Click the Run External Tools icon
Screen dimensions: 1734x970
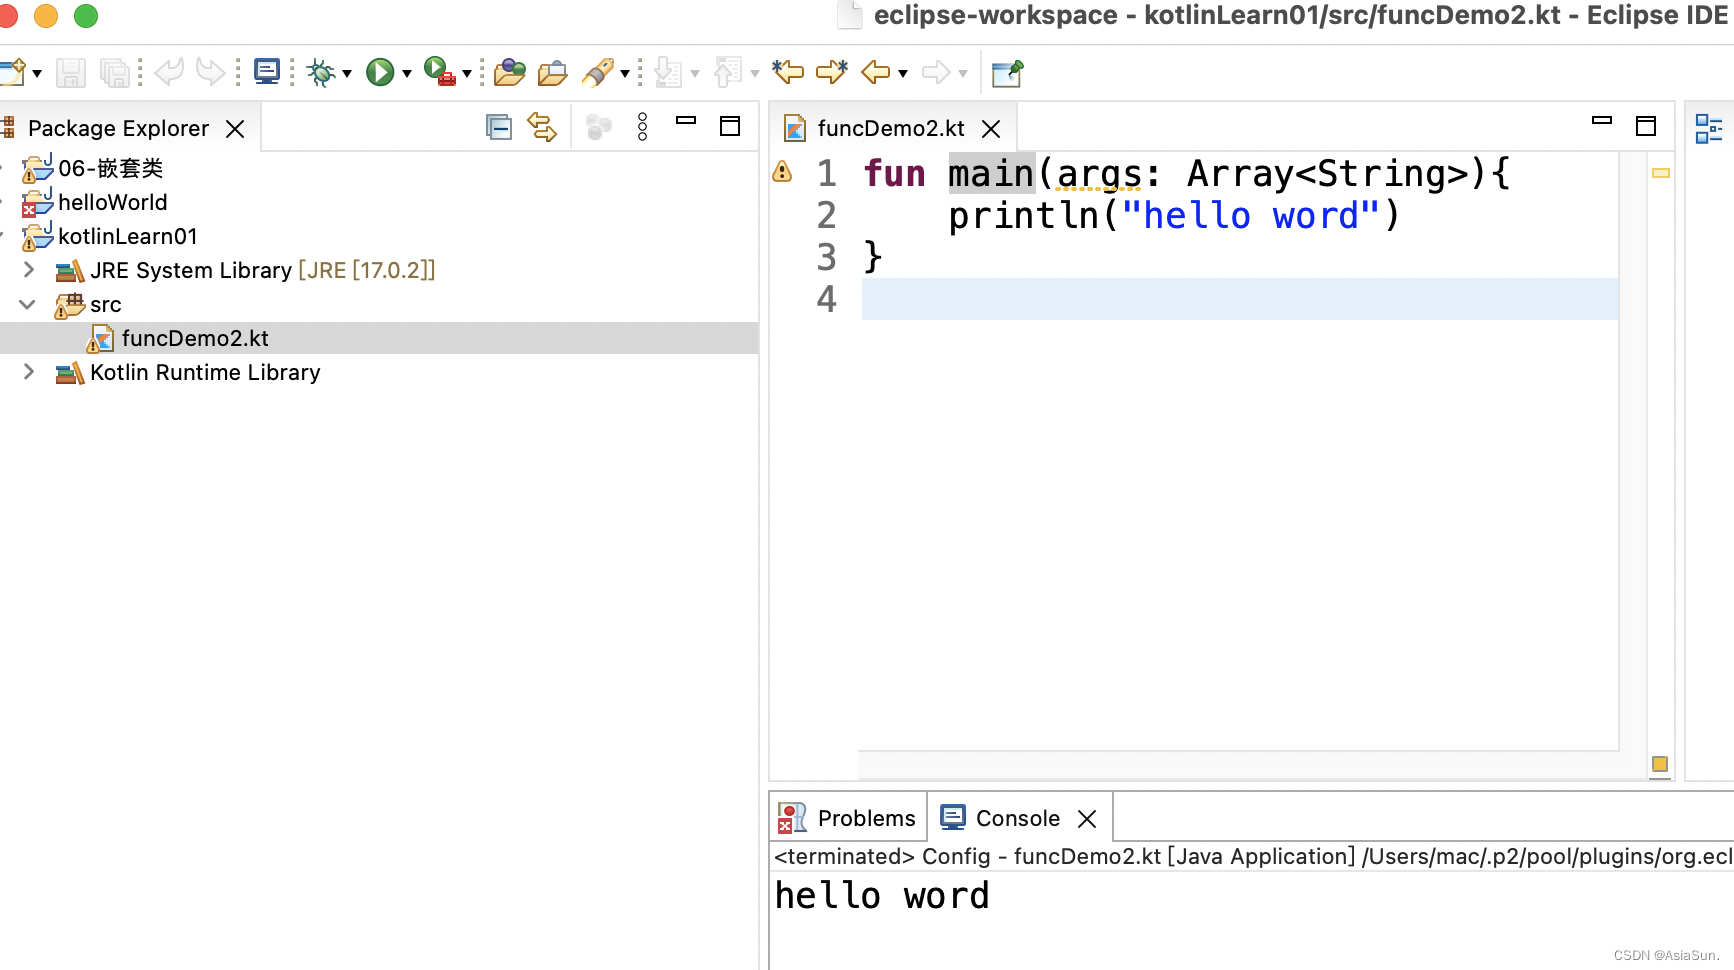[x=439, y=71]
